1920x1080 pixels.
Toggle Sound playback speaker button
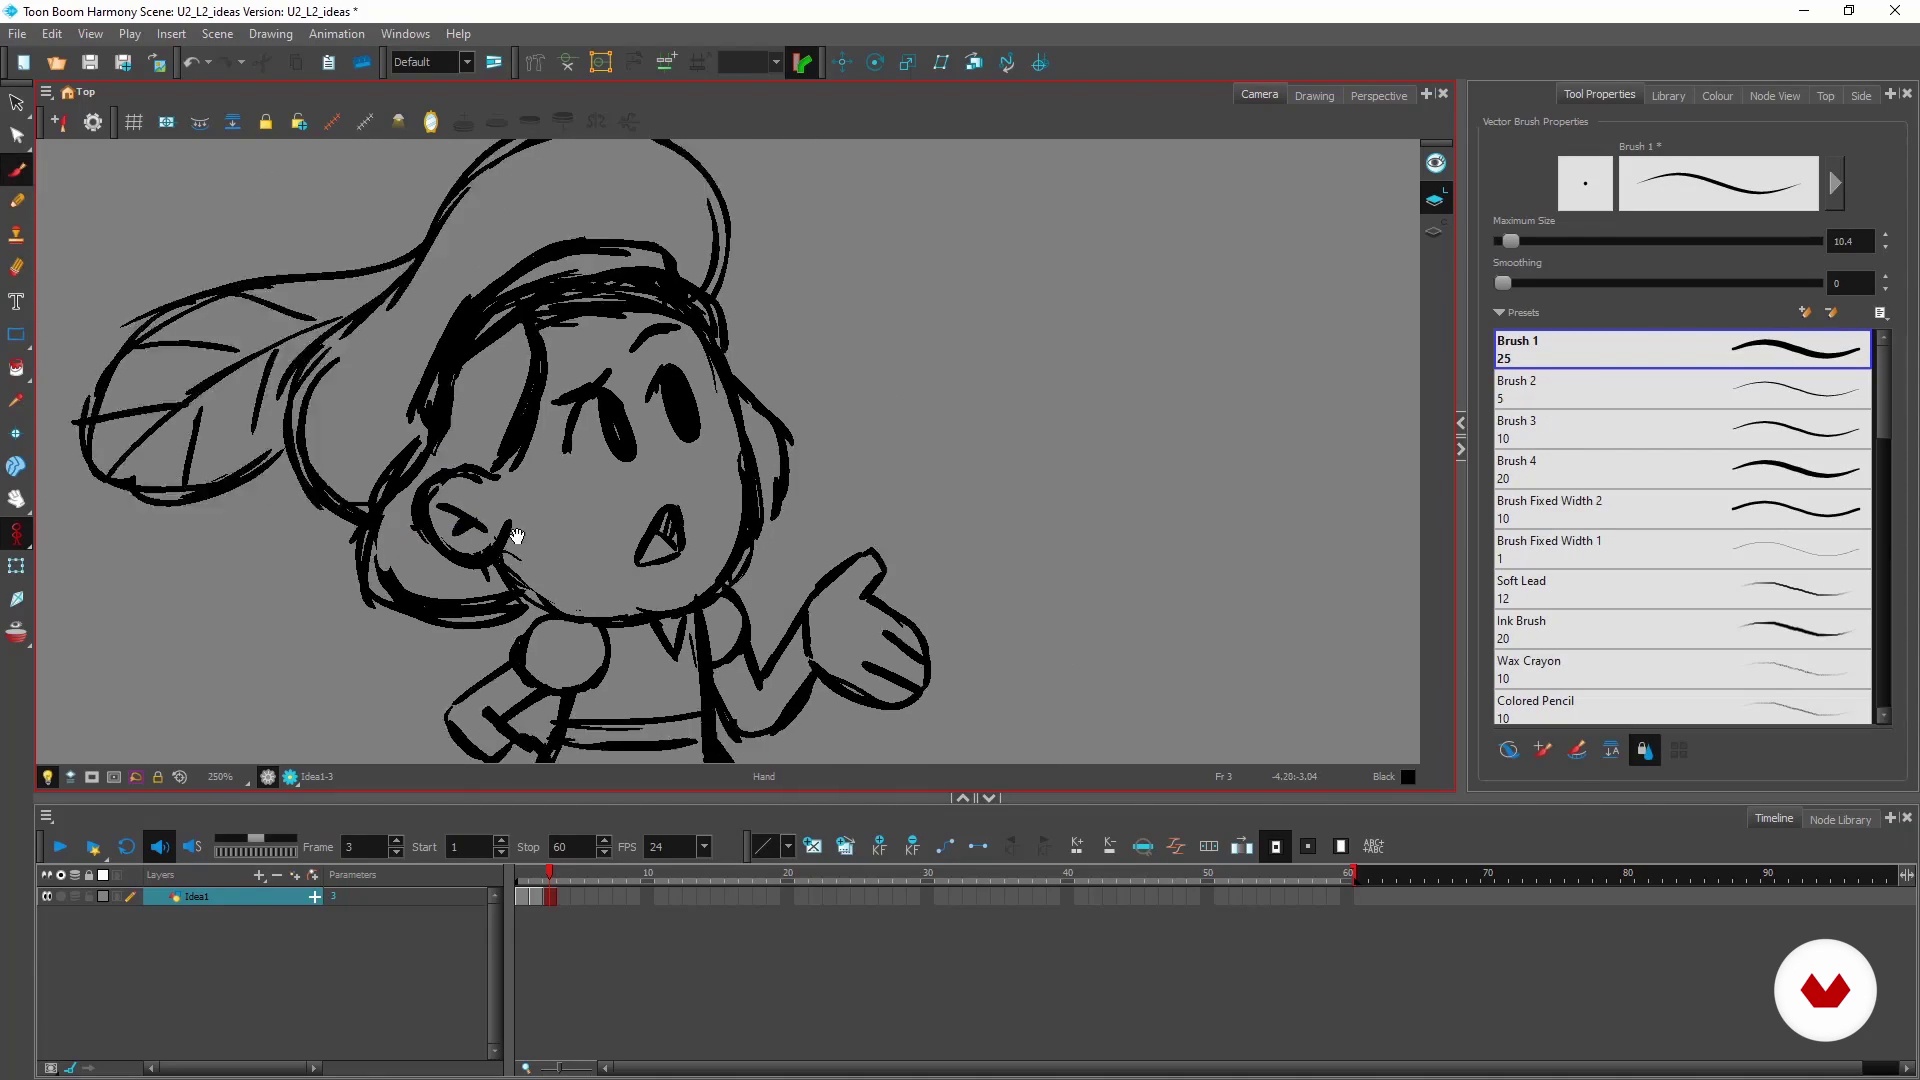[x=159, y=847]
